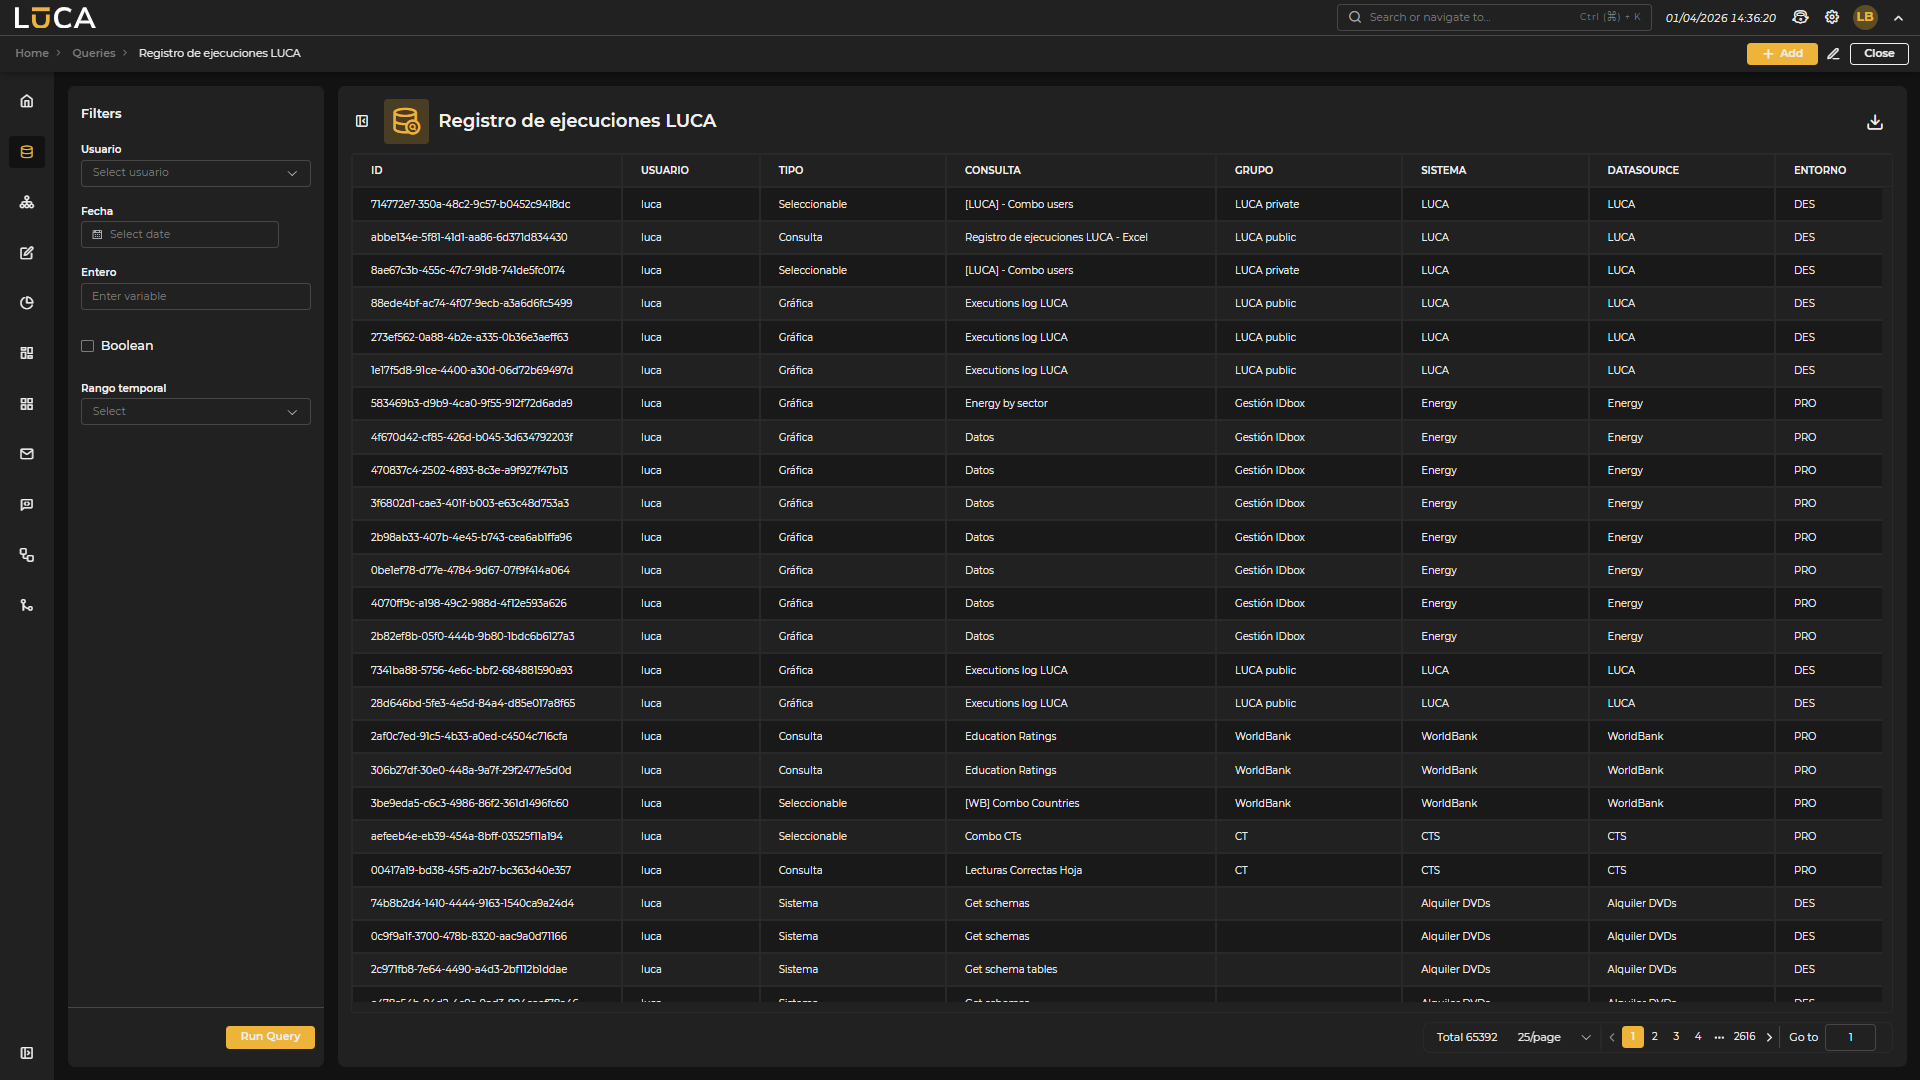
Task: Open the mail icon in the left sidebar
Action: tap(27, 454)
